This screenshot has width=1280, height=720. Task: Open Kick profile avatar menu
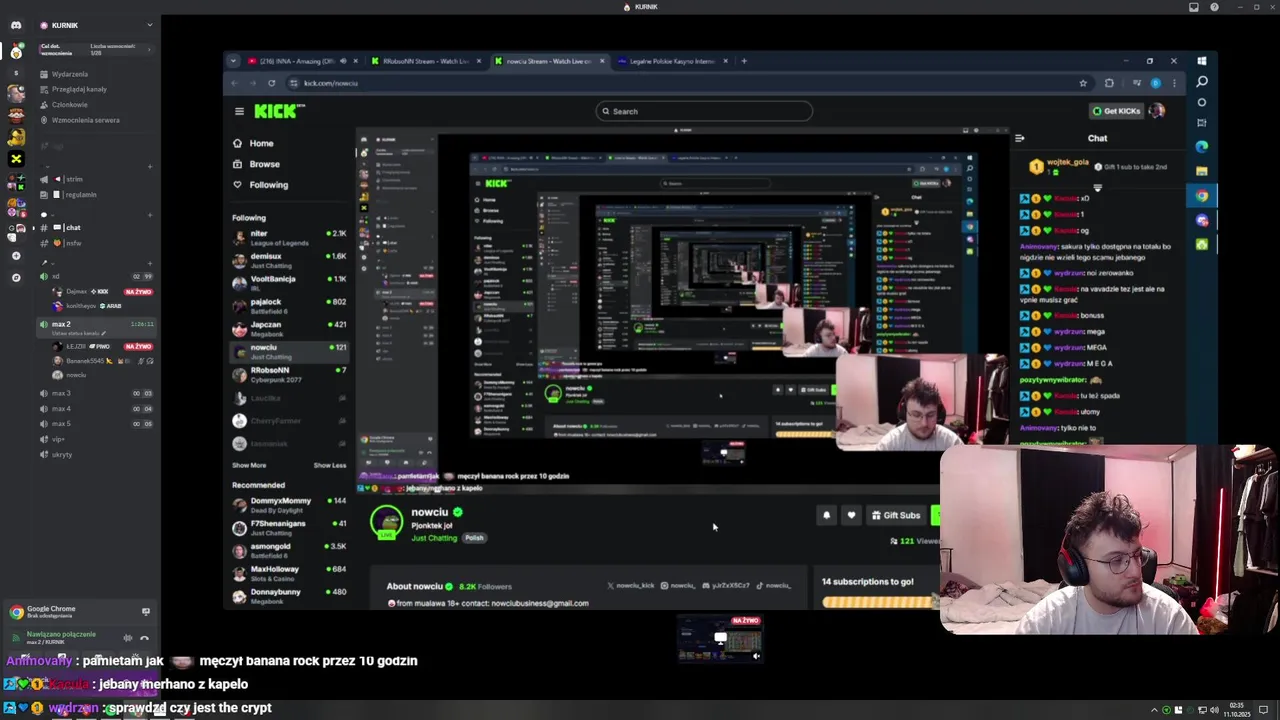(1157, 111)
